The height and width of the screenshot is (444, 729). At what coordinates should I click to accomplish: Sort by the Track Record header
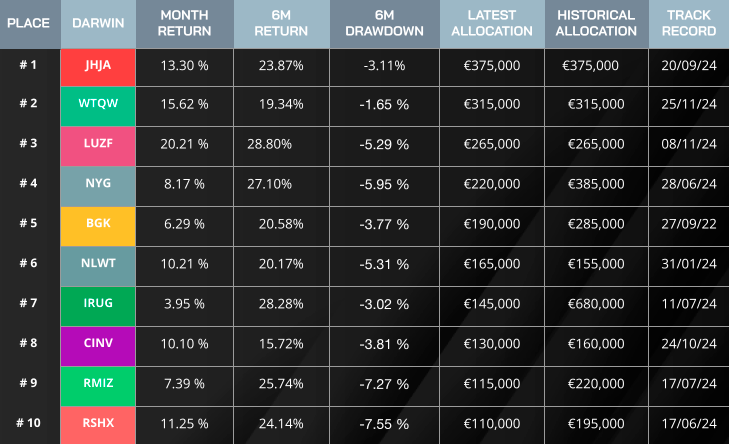[x=688, y=23]
